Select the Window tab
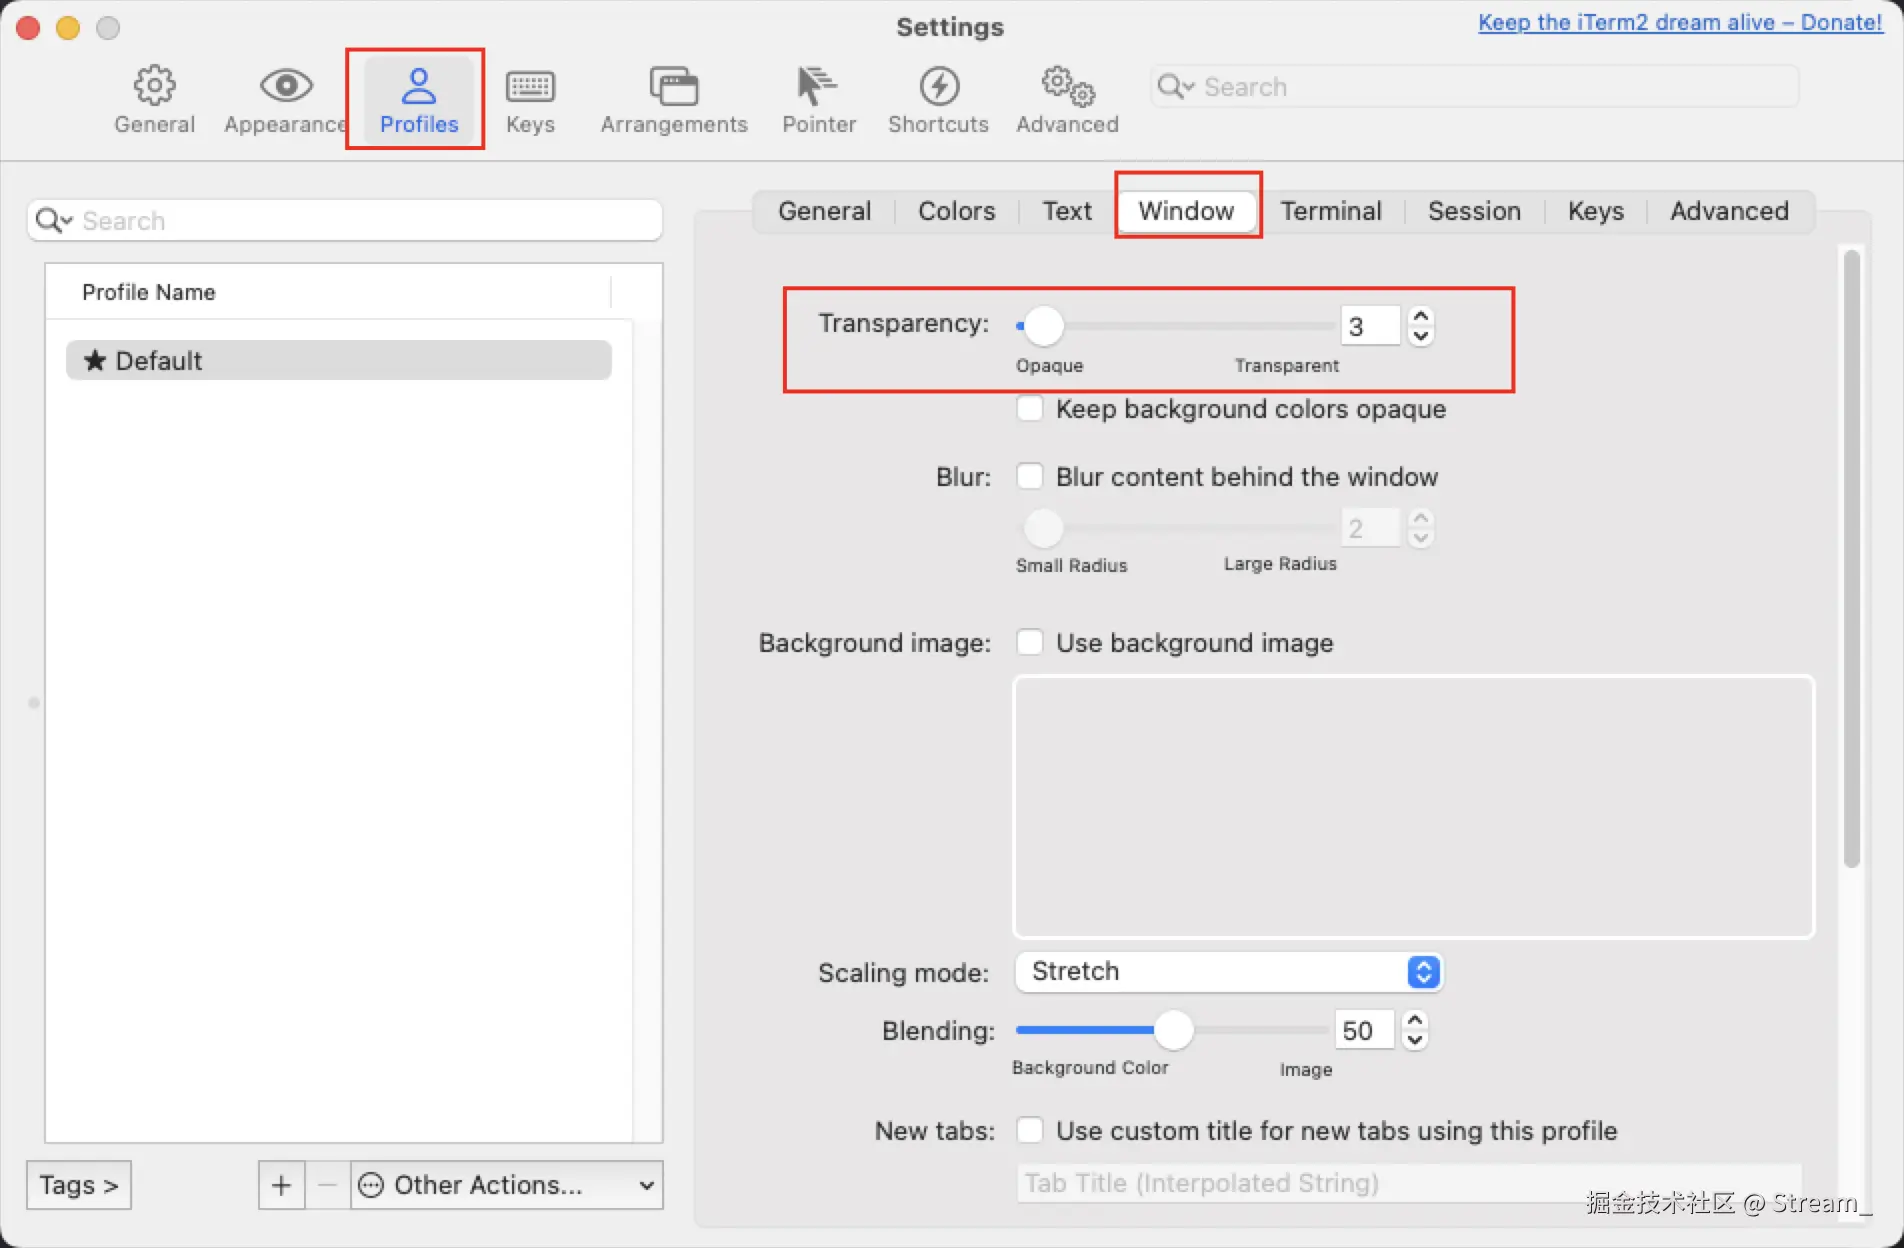This screenshot has width=1904, height=1248. (1187, 211)
